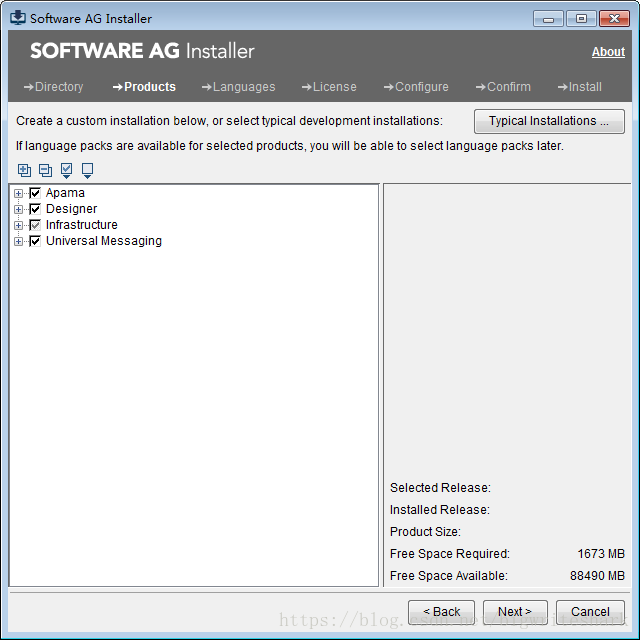
Task: Cancel the installation
Action: [590, 612]
